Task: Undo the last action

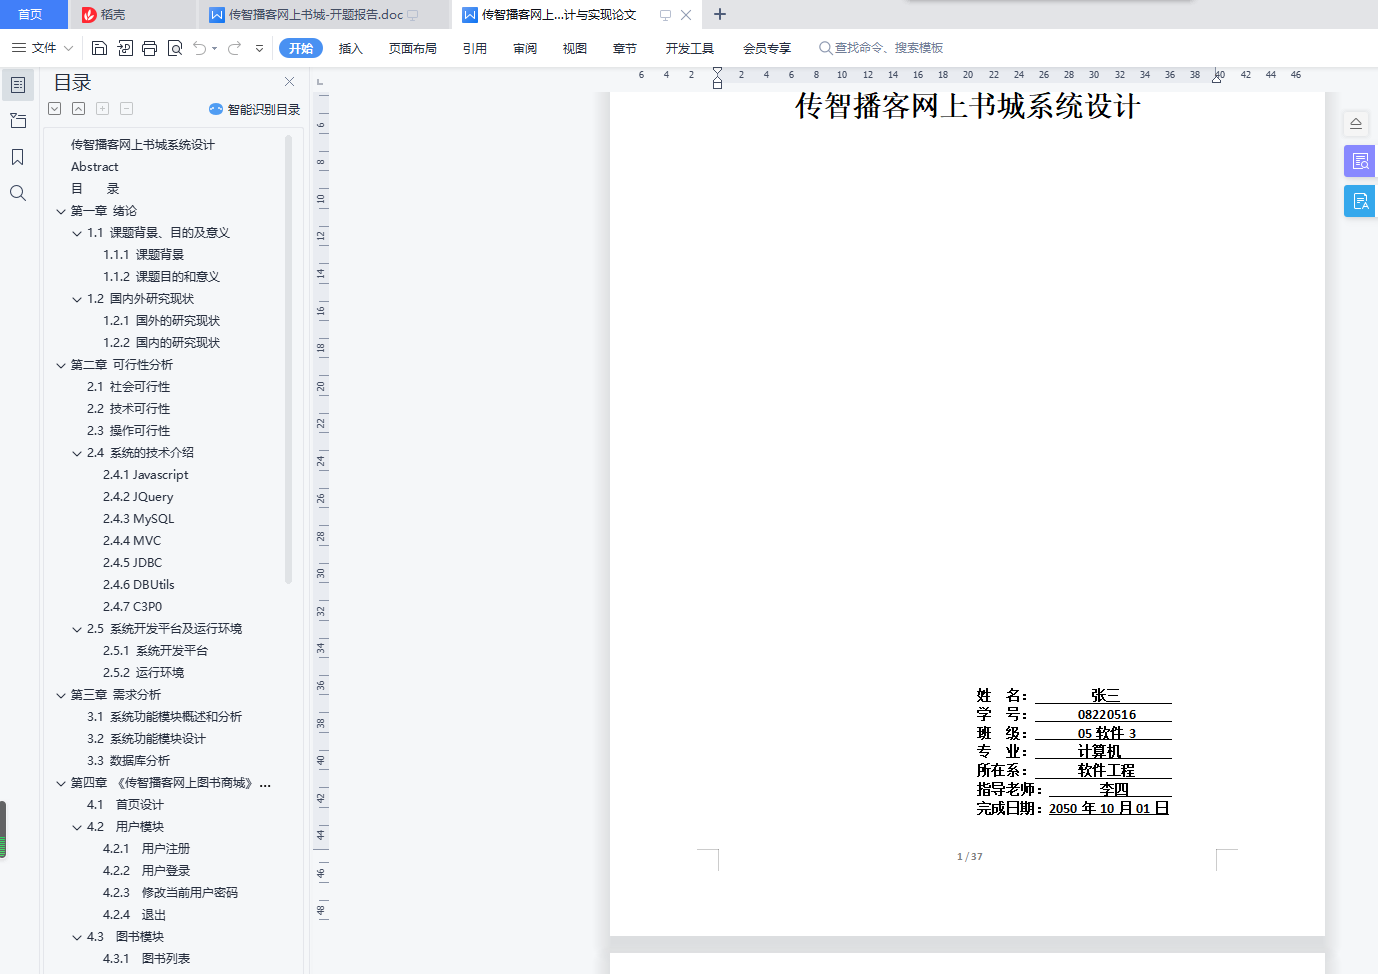Action: [x=200, y=48]
